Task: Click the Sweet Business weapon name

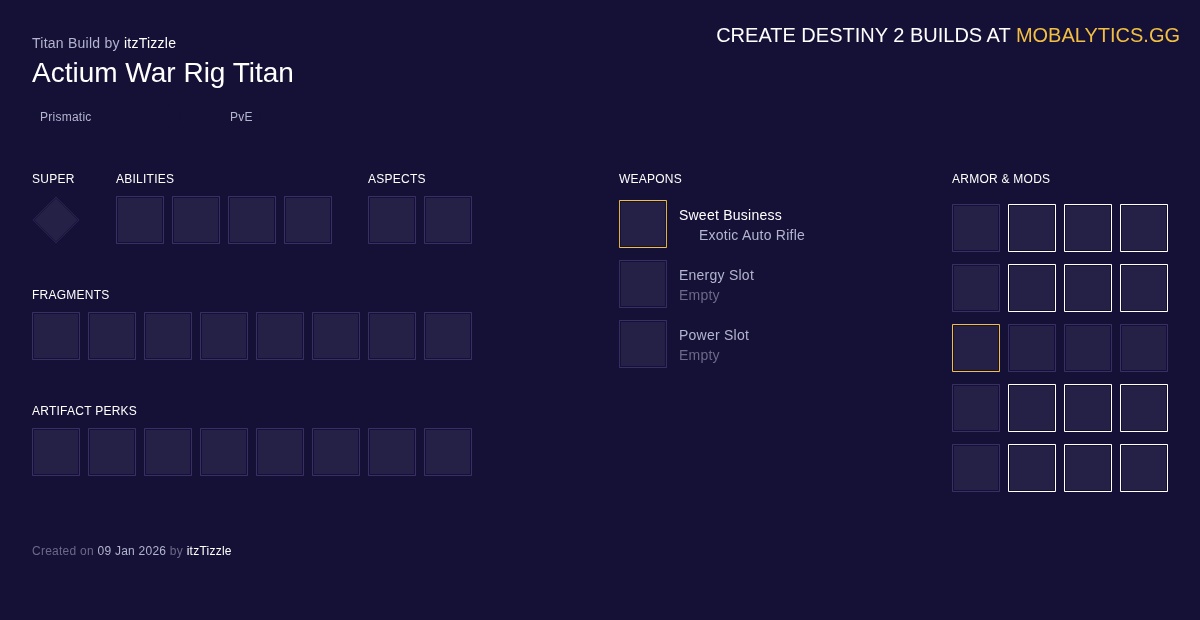Action: pyautogui.click(x=730, y=215)
